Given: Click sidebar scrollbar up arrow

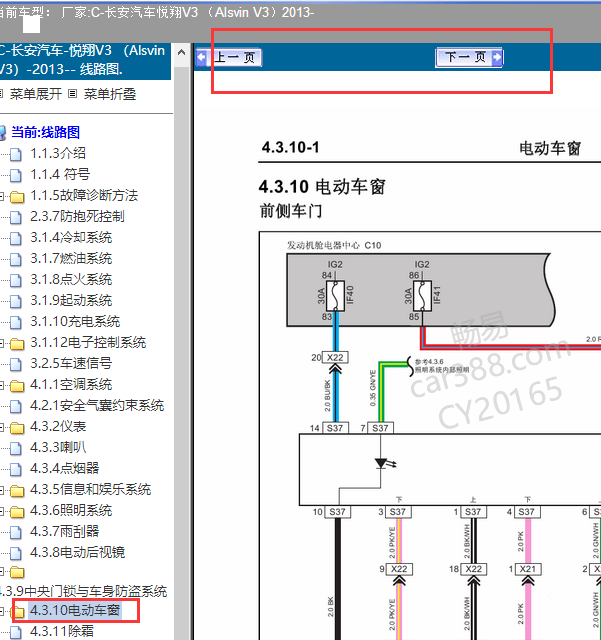Looking at the screenshot, I should pos(182,53).
